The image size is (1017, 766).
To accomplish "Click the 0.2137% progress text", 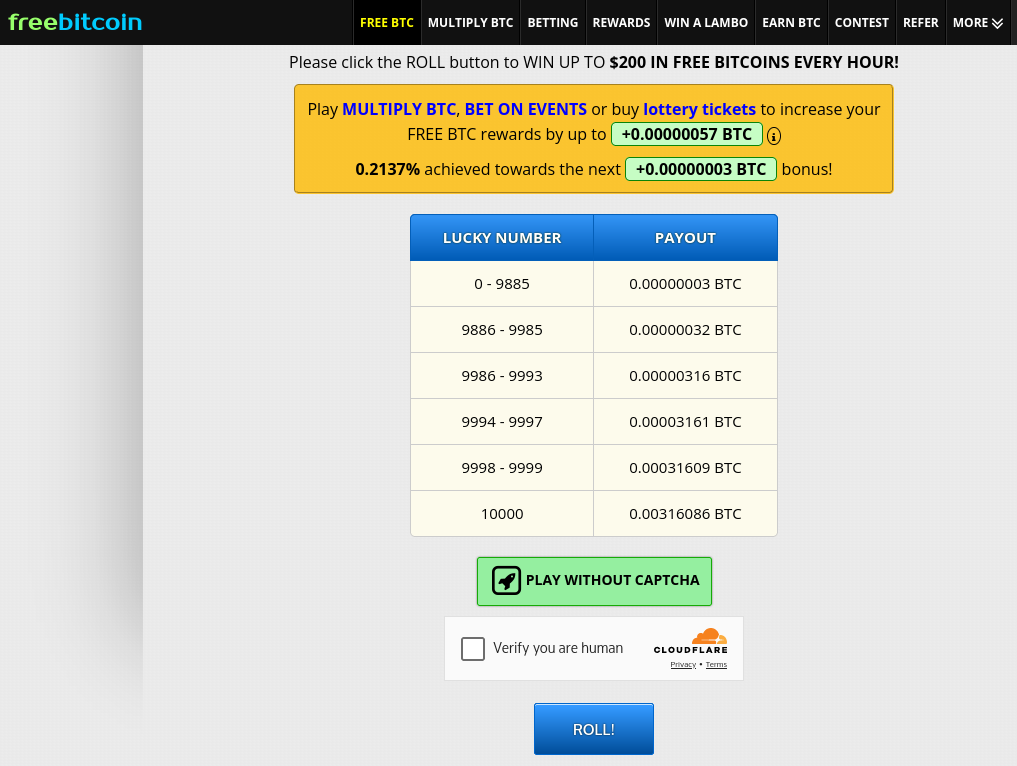I will (x=387, y=169).
